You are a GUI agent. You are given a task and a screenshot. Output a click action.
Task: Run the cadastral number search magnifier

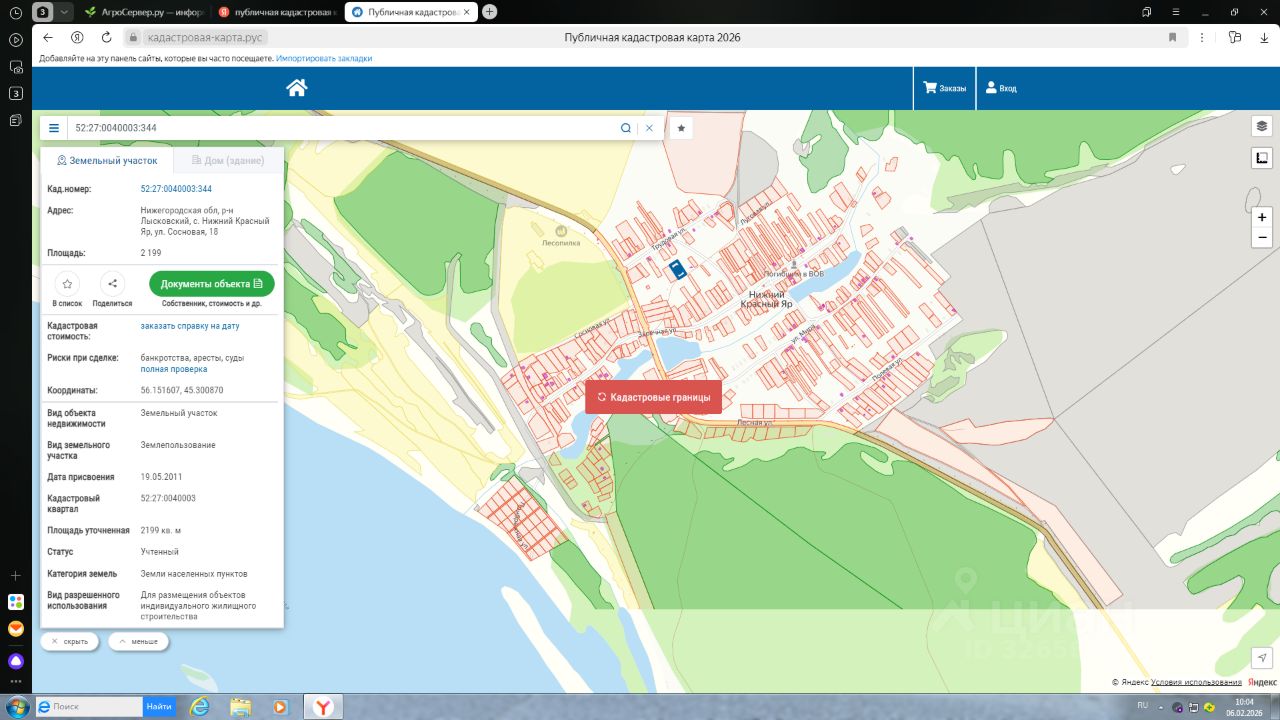point(626,128)
